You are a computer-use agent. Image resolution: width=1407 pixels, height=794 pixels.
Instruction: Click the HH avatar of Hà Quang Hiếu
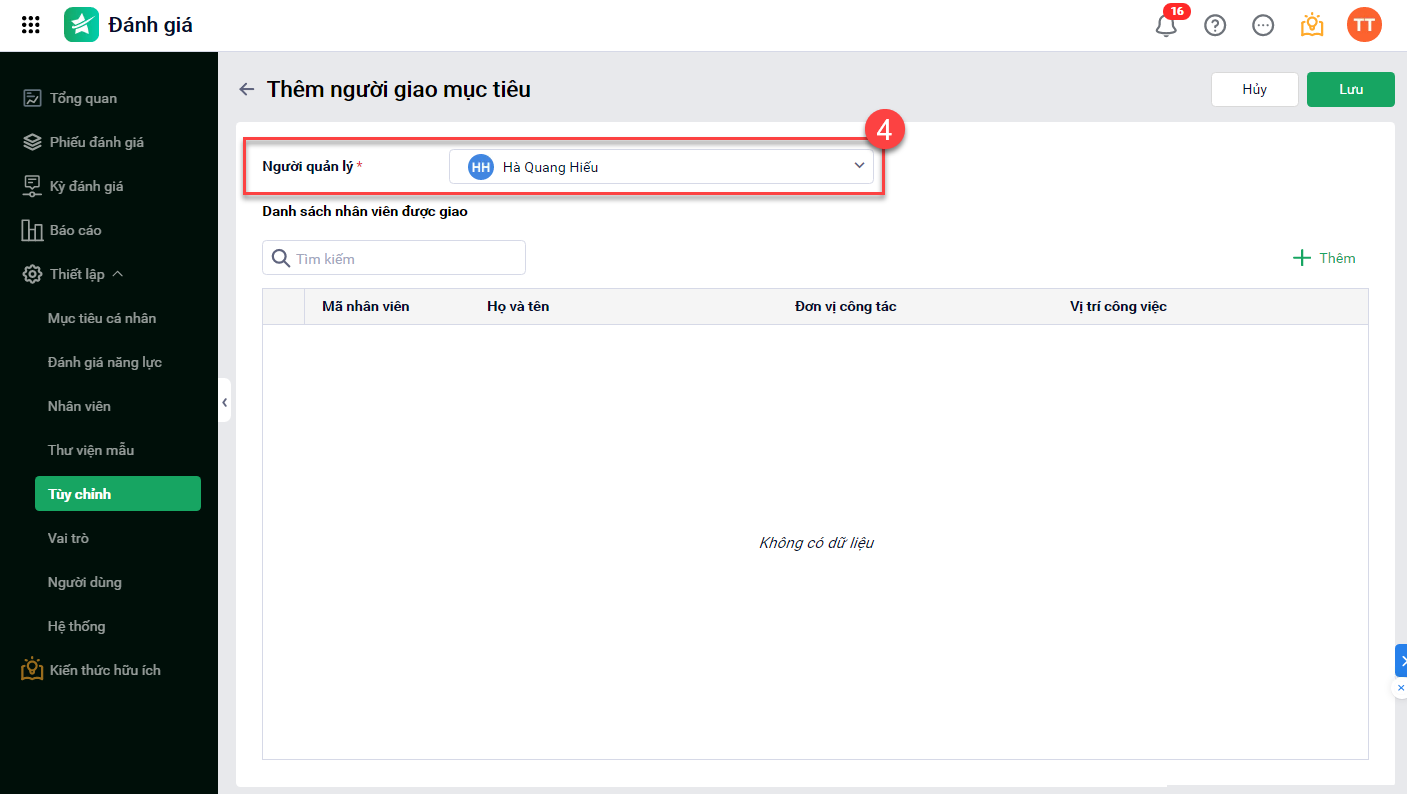[x=481, y=167]
